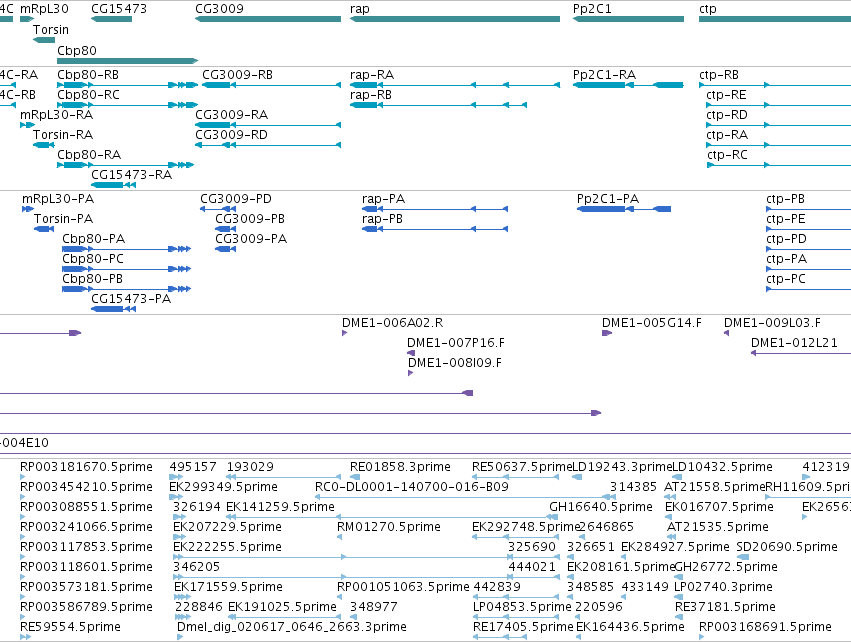The width and height of the screenshot is (851, 642).
Task: Open transcript ctp-RB label
Action: point(719,74)
